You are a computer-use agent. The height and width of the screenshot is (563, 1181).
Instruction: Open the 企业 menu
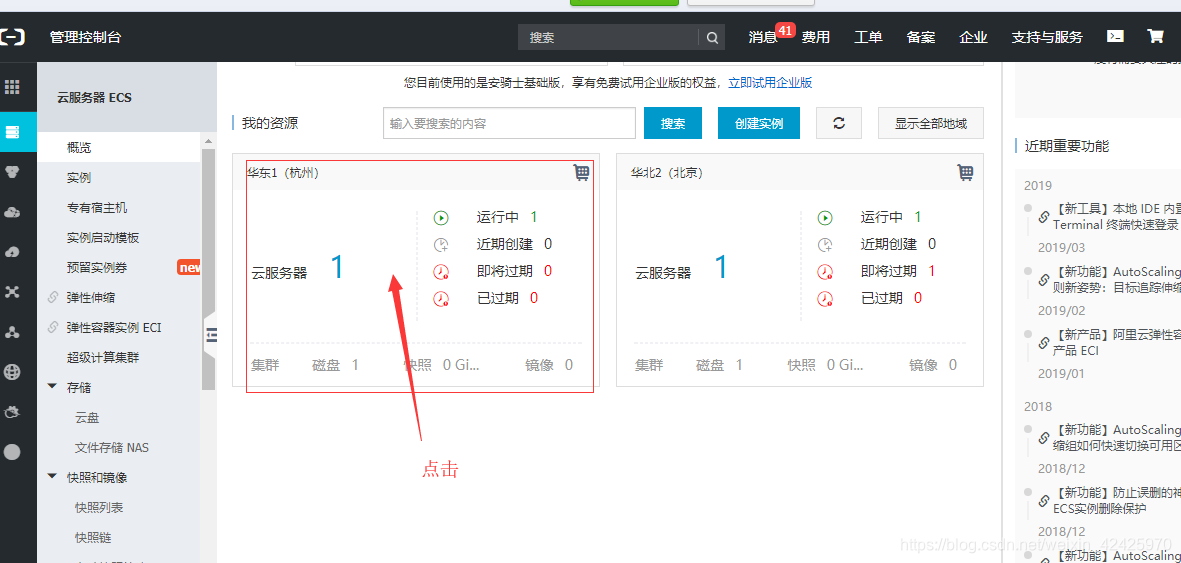[974, 37]
